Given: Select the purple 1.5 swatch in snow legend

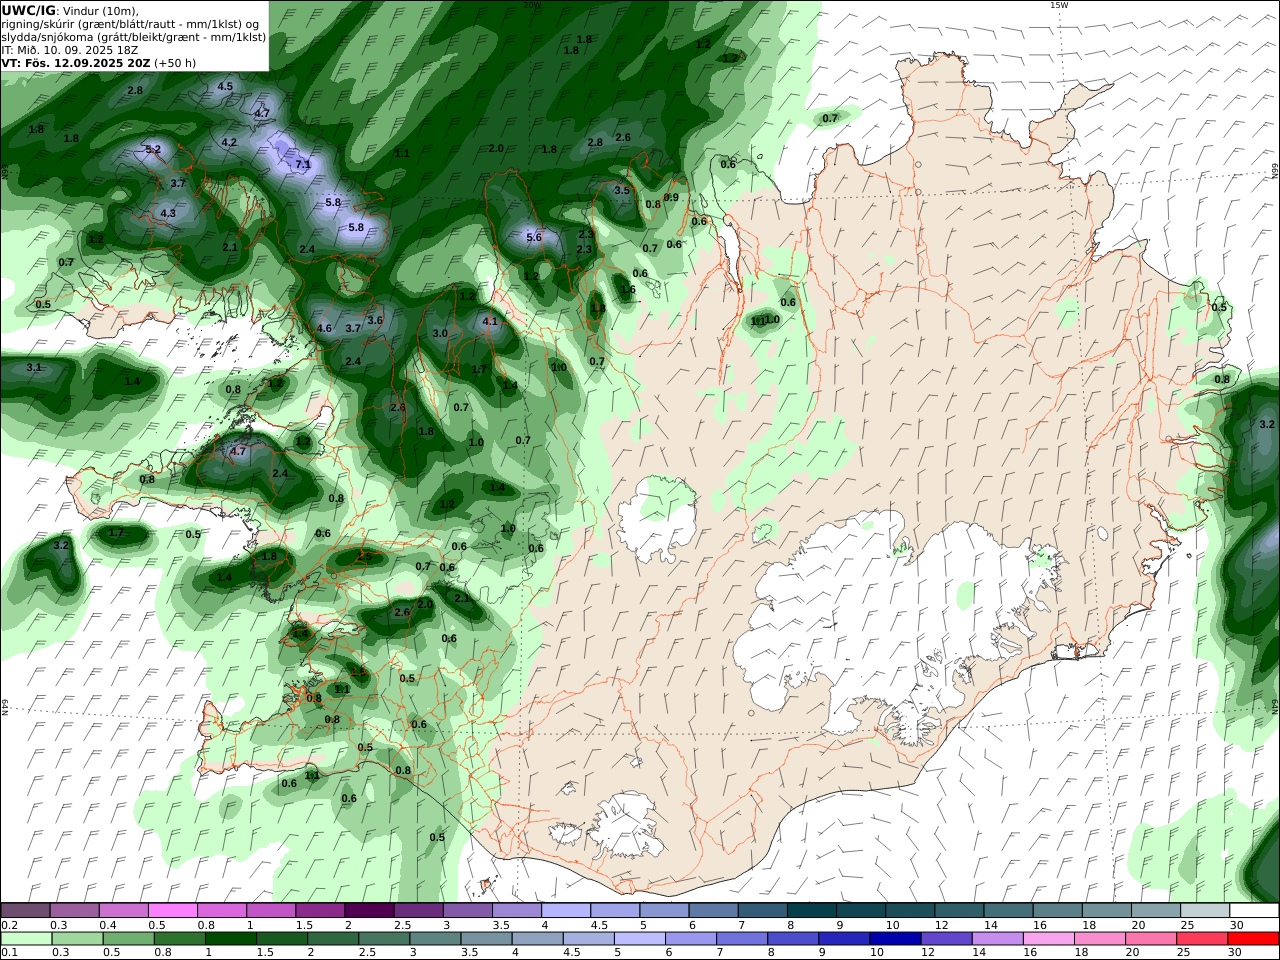Looking at the screenshot, I should point(320,911).
